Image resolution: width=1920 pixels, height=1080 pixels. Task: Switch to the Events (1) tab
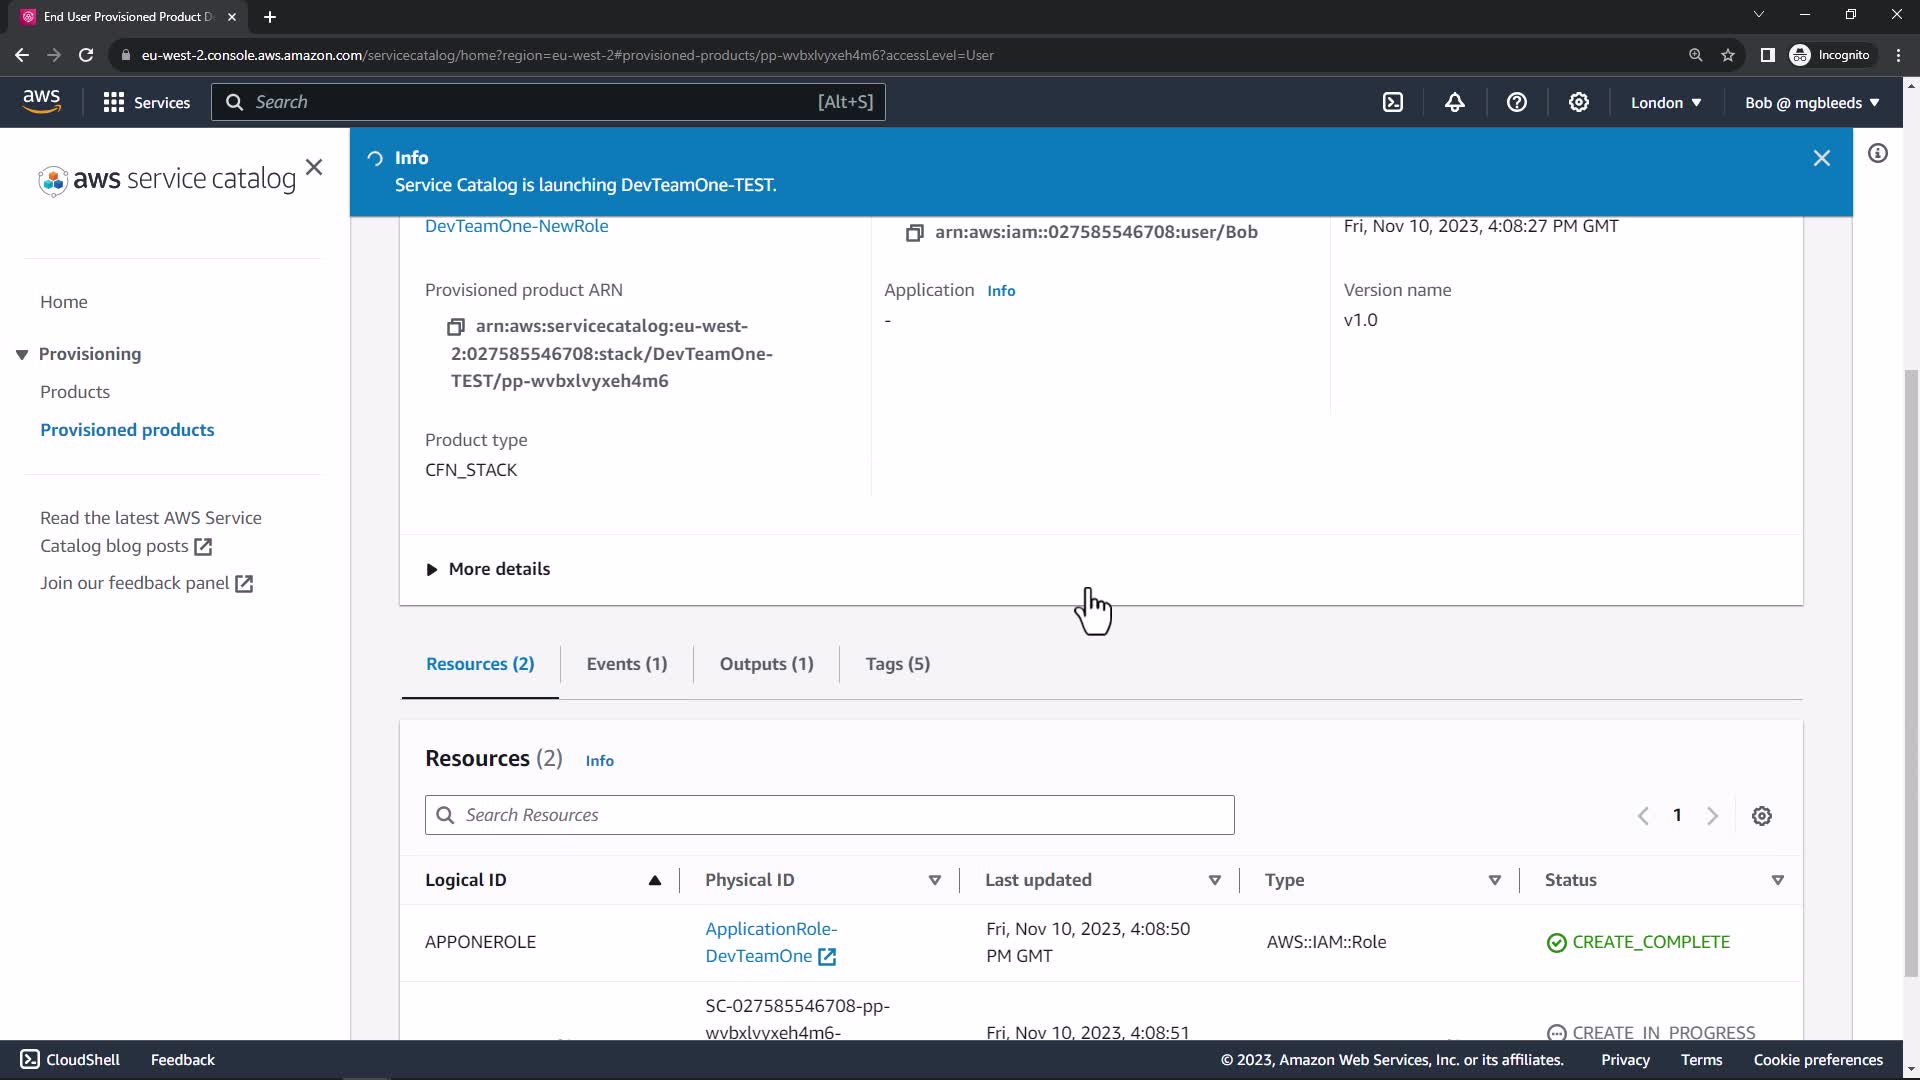tap(626, 664)
